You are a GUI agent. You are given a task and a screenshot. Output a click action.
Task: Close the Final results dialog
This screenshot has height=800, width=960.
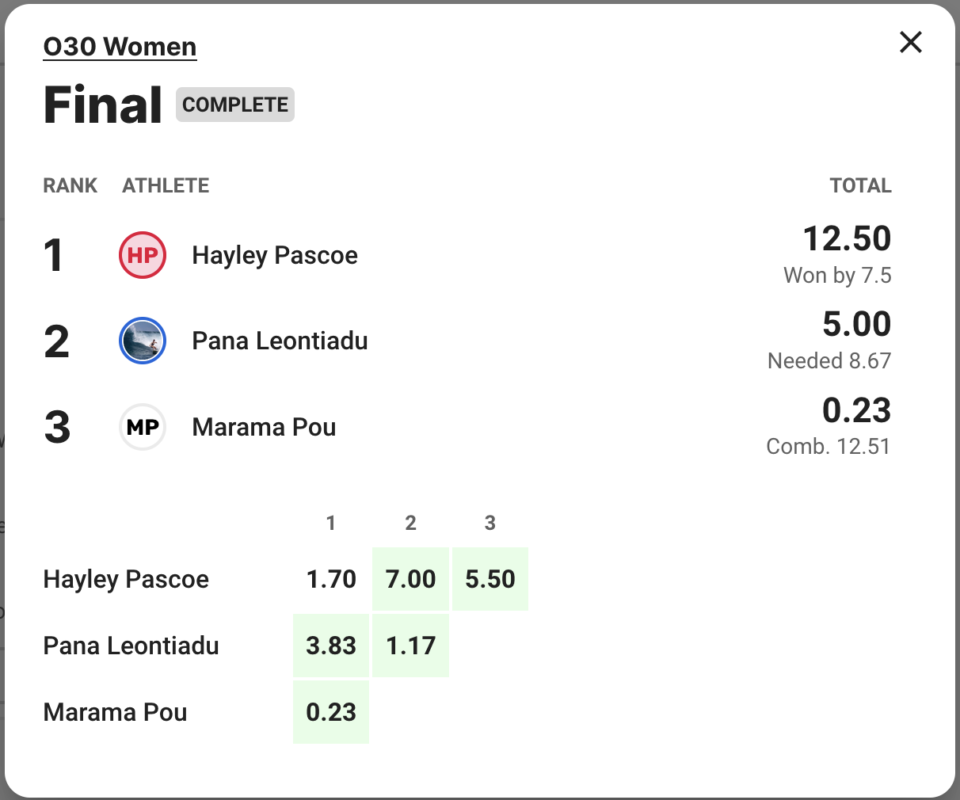click(x=910, y=42)
